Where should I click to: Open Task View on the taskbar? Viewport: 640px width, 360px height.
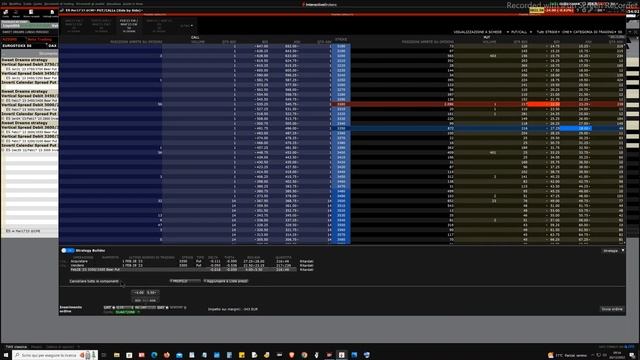tap(104, 355)
